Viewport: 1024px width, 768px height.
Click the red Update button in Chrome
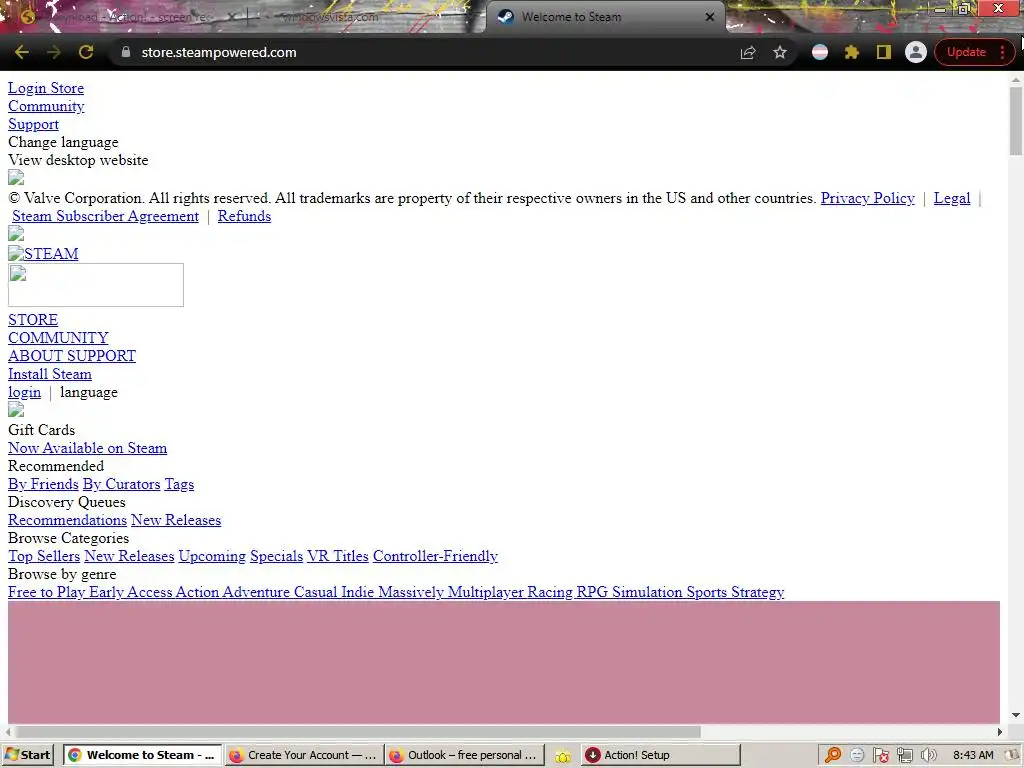[966, 52]
